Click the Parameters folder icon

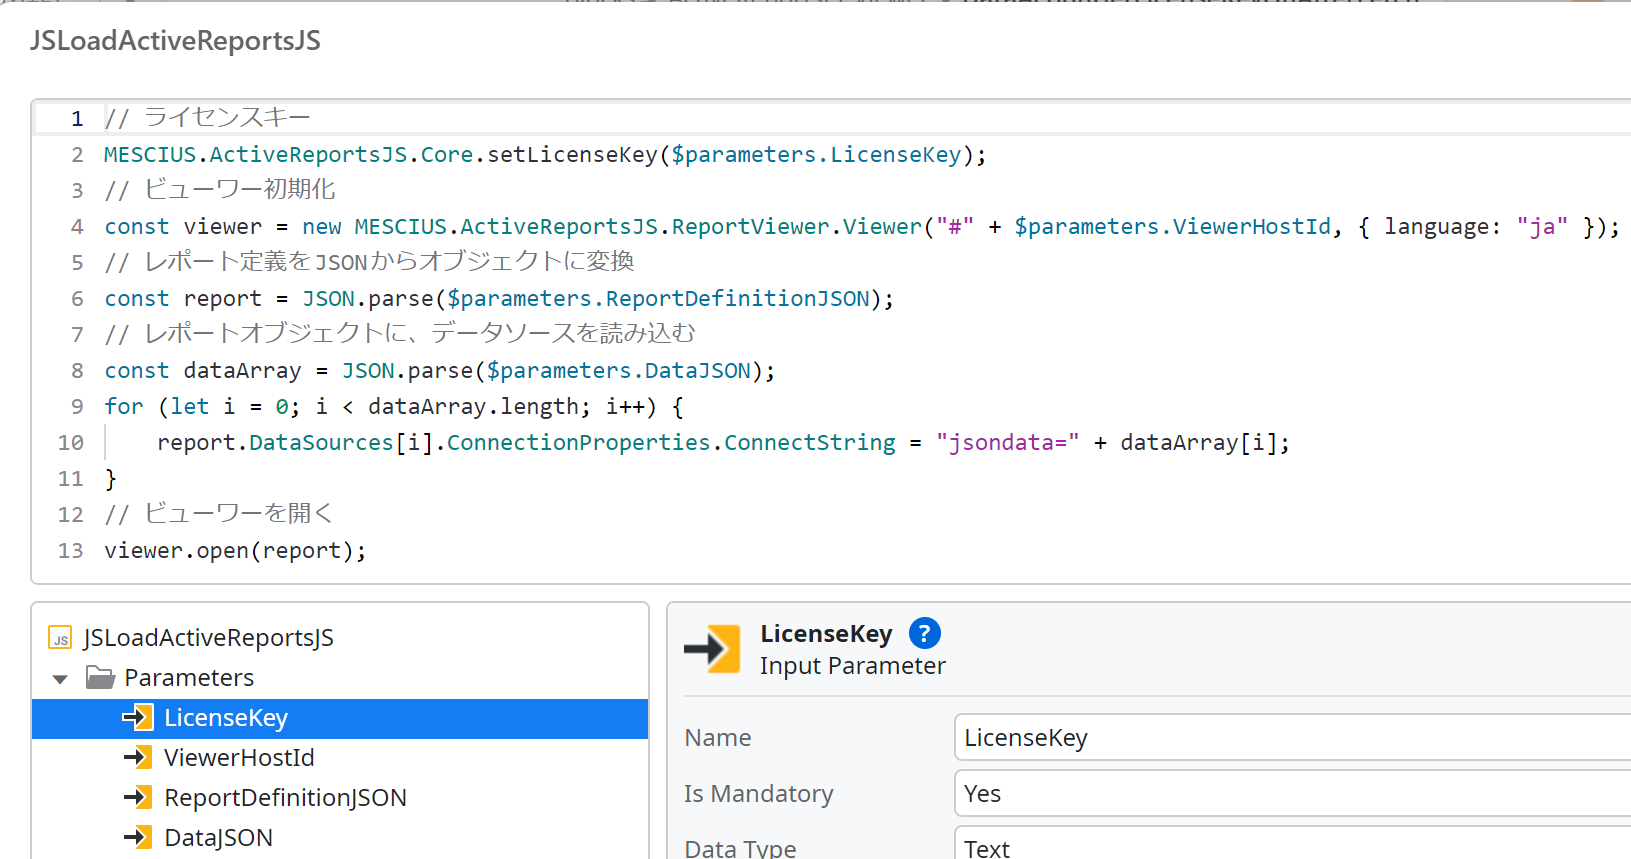coord(100,678)
